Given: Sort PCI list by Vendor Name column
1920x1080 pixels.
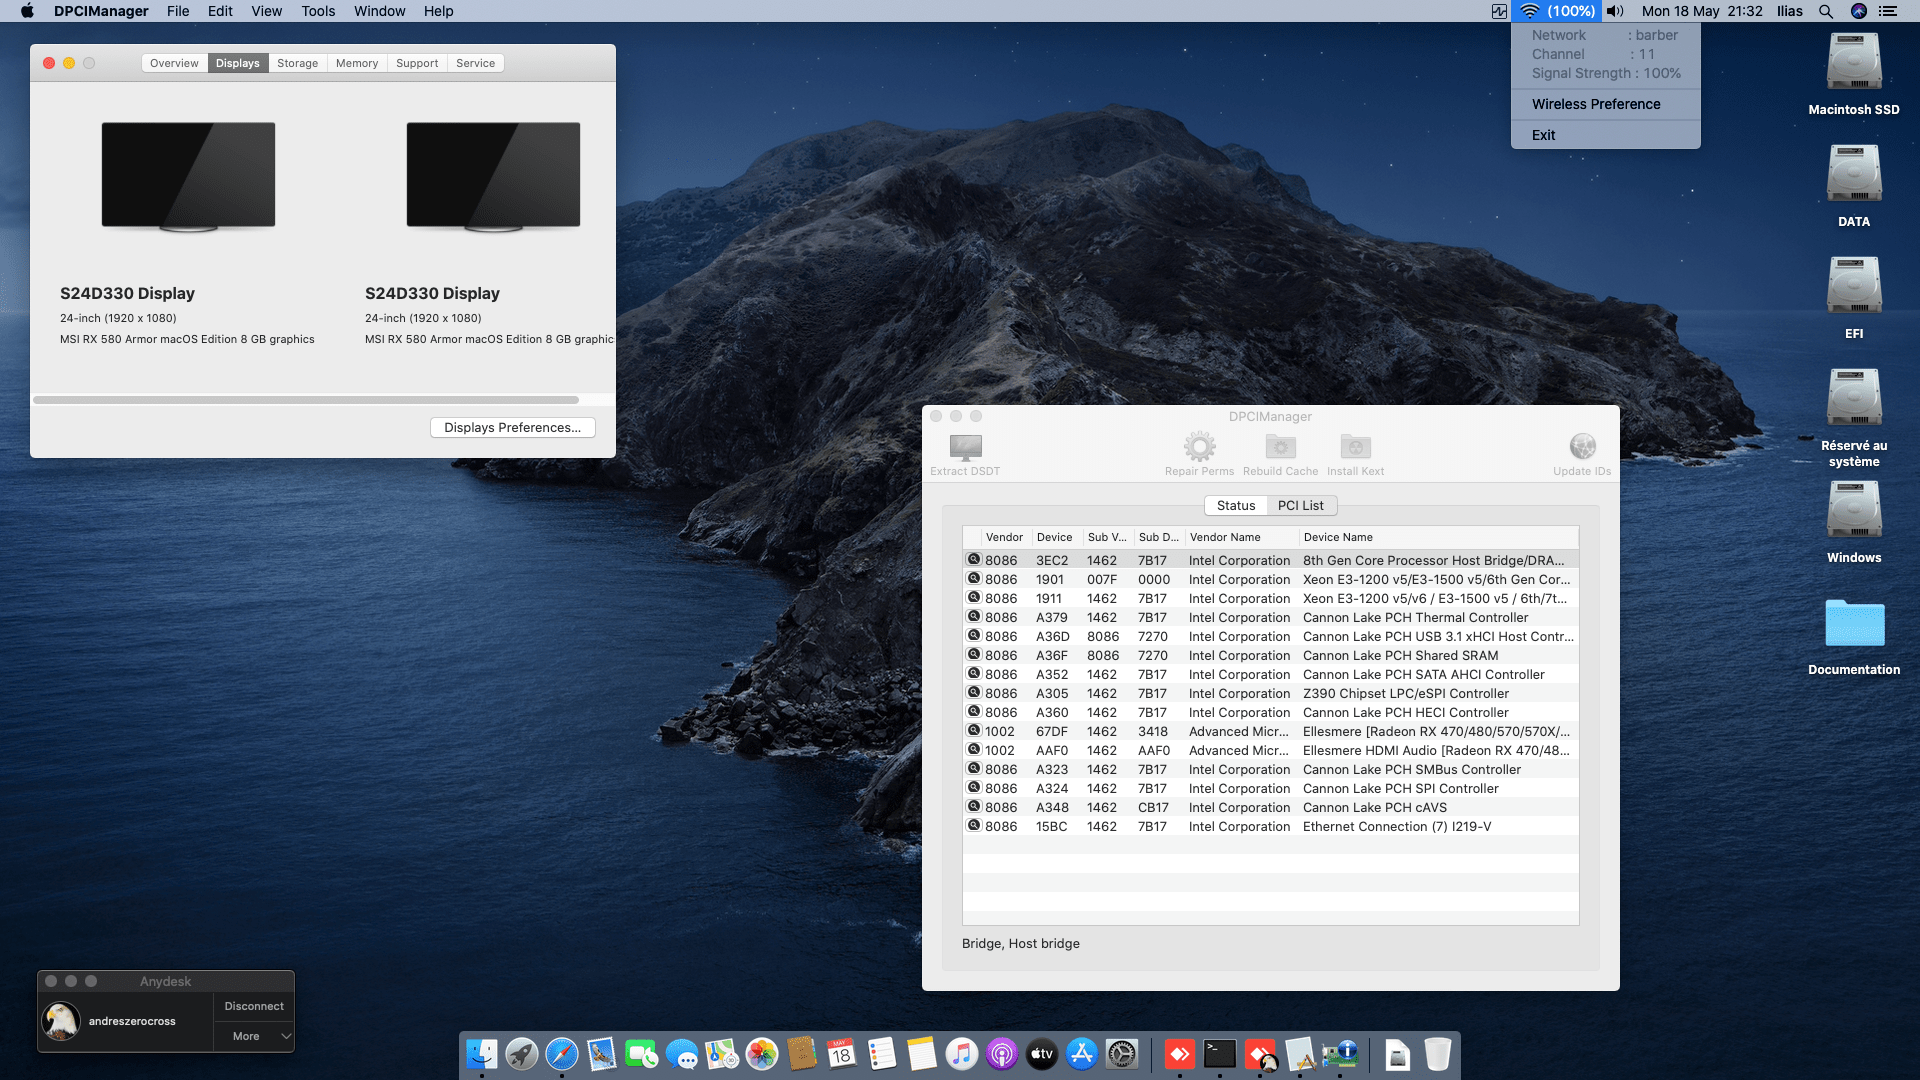Looking at the screenshot, I should pos(1240,537).
